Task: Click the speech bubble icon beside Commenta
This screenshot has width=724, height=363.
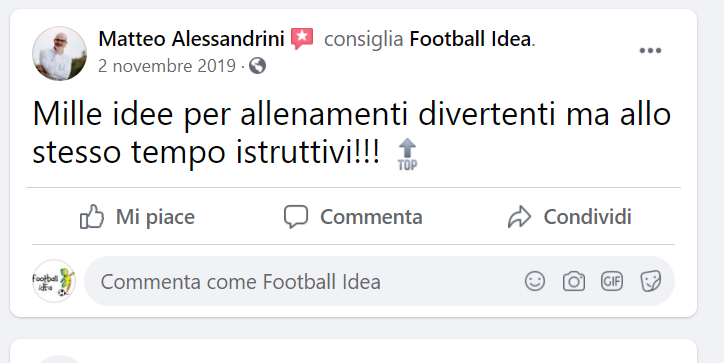Action: point(296,217)
